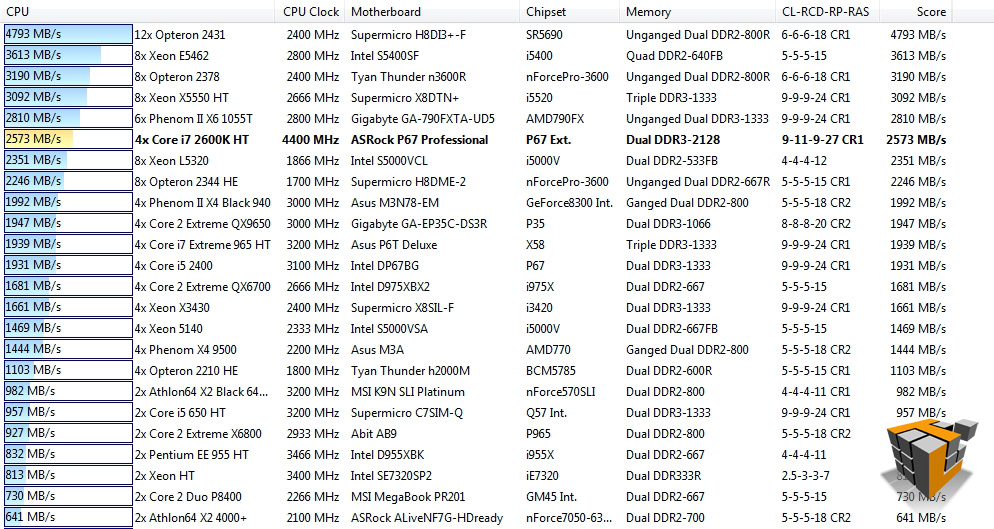Click the 1103 MB/s score cell at right
This screenshot has height=529, width=994.
click(x=918, y=370)
